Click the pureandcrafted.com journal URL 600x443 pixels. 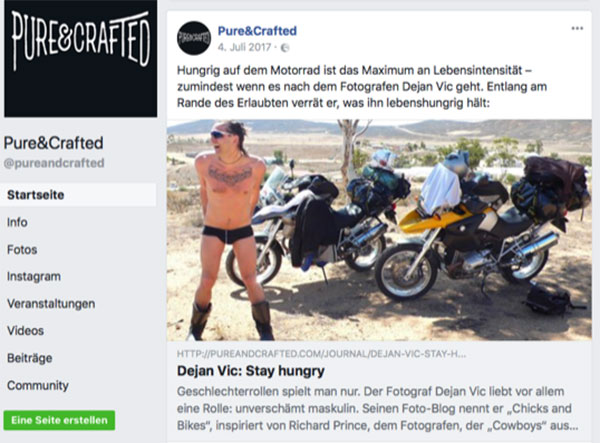[321, 354]
